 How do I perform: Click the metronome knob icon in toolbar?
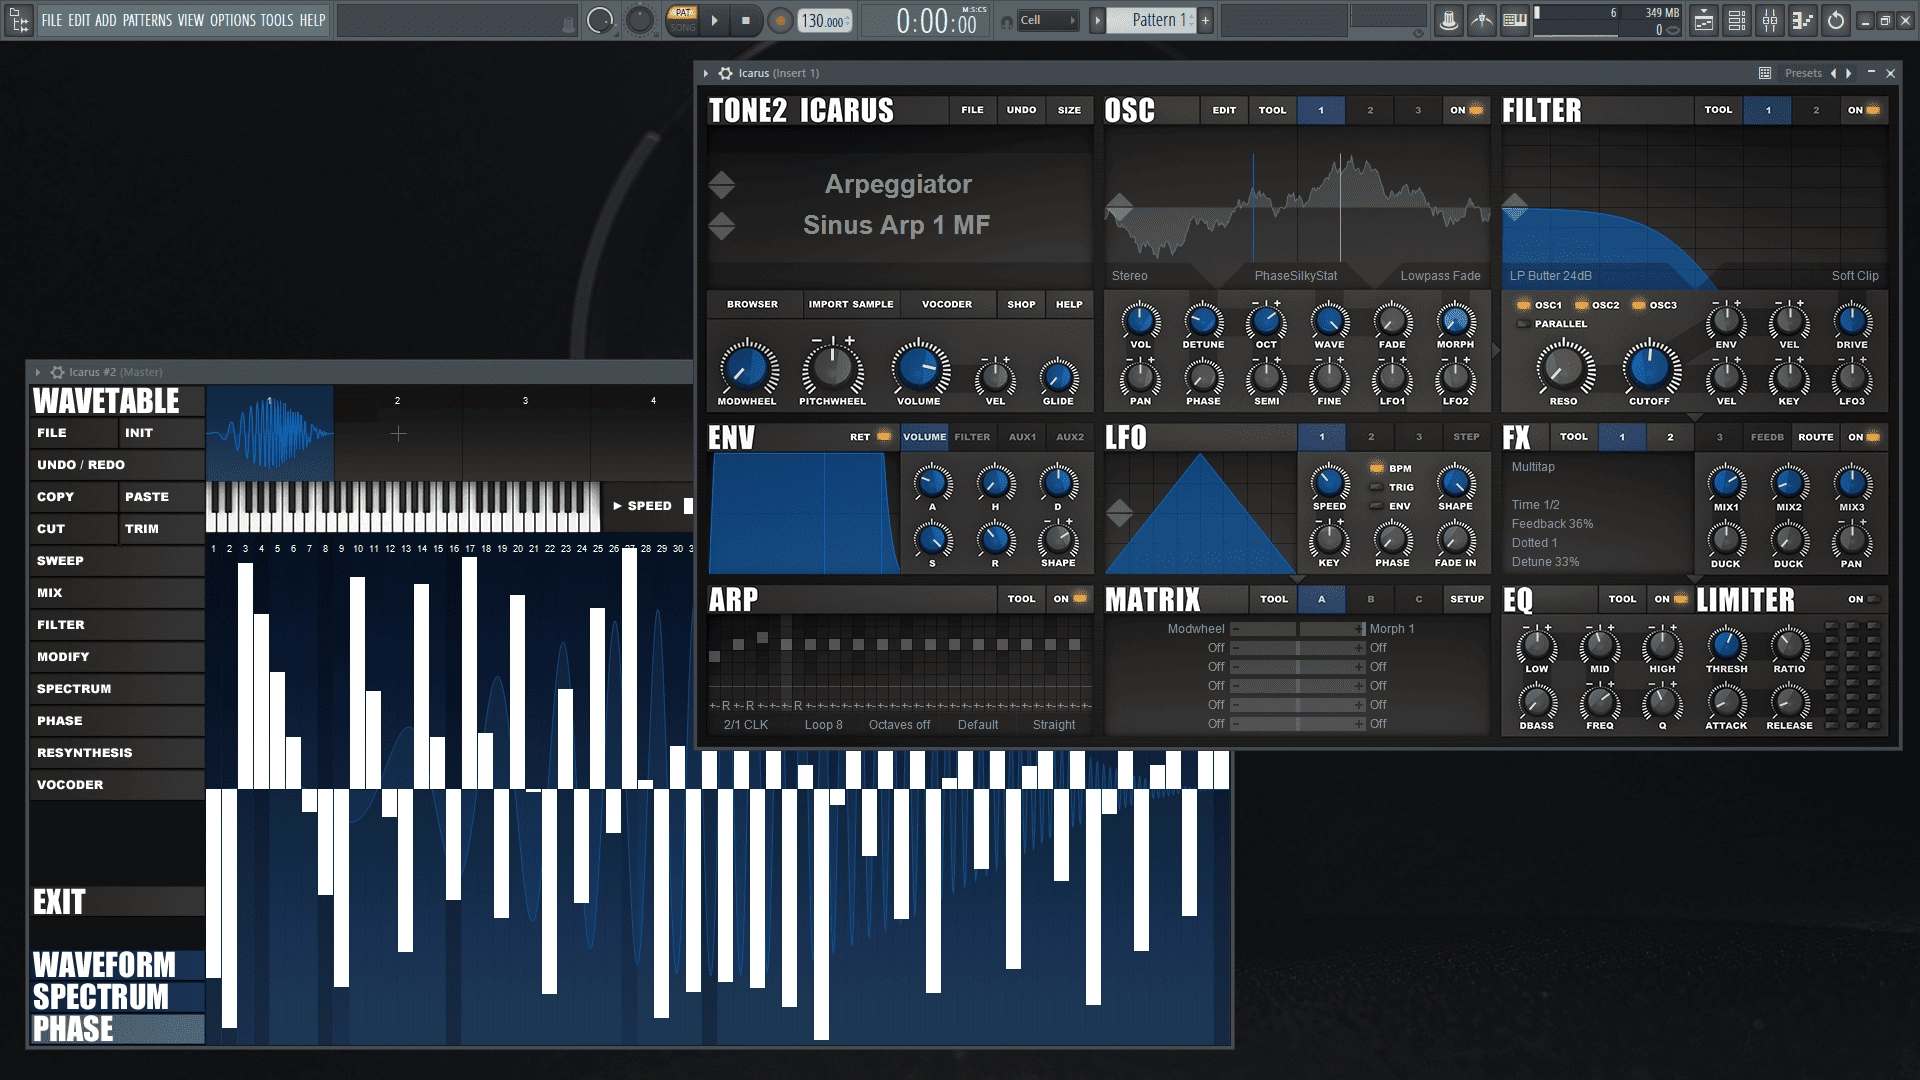(x=600, y=20)
